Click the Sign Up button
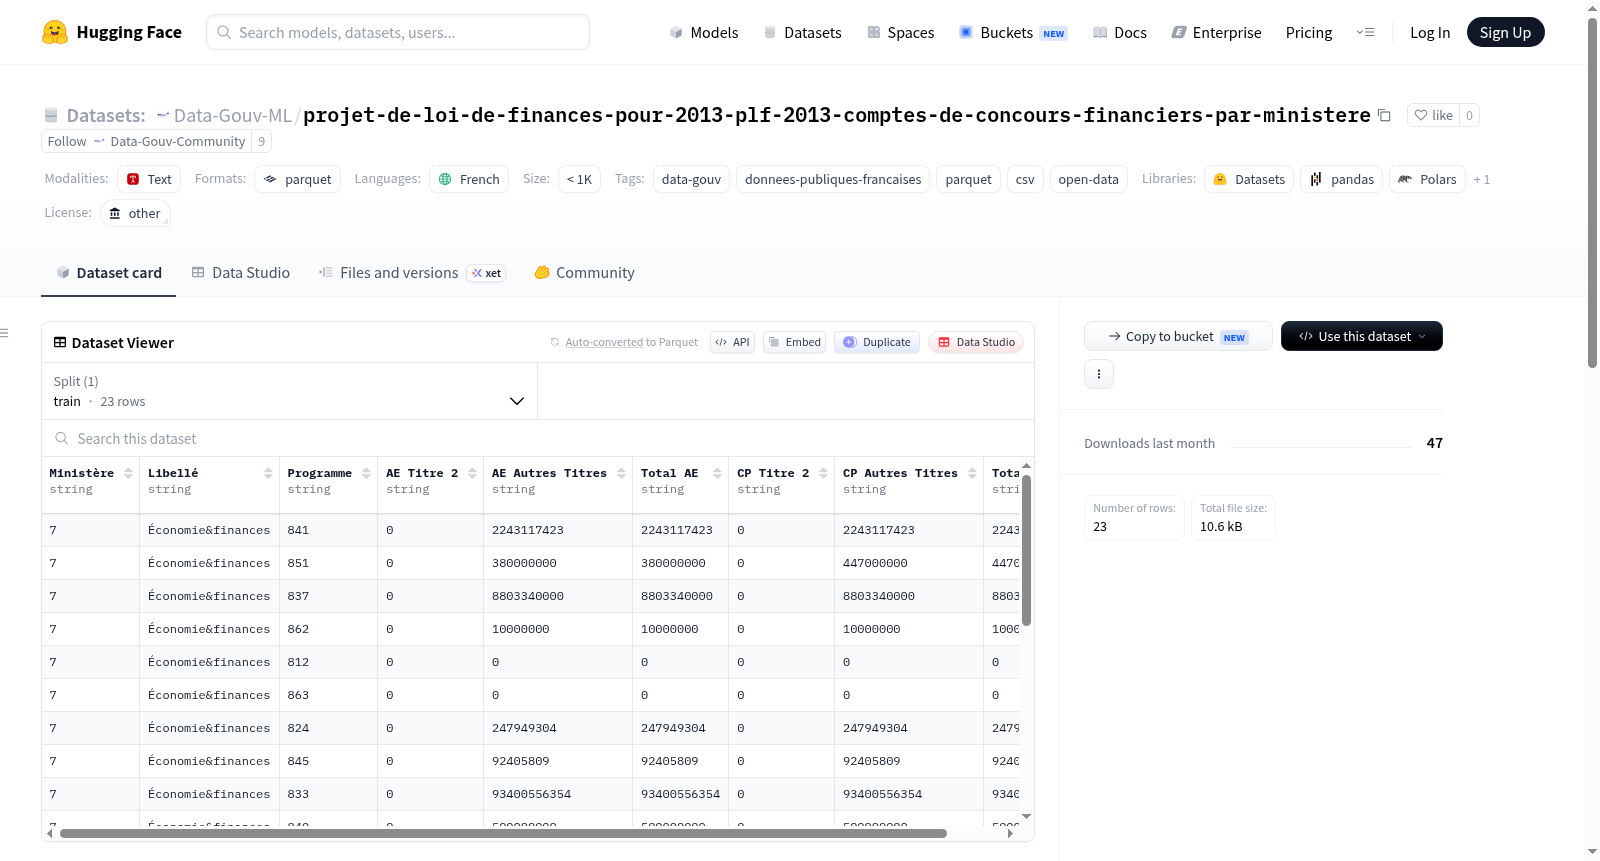The image size is (1600, 861). coord(1505,33)
